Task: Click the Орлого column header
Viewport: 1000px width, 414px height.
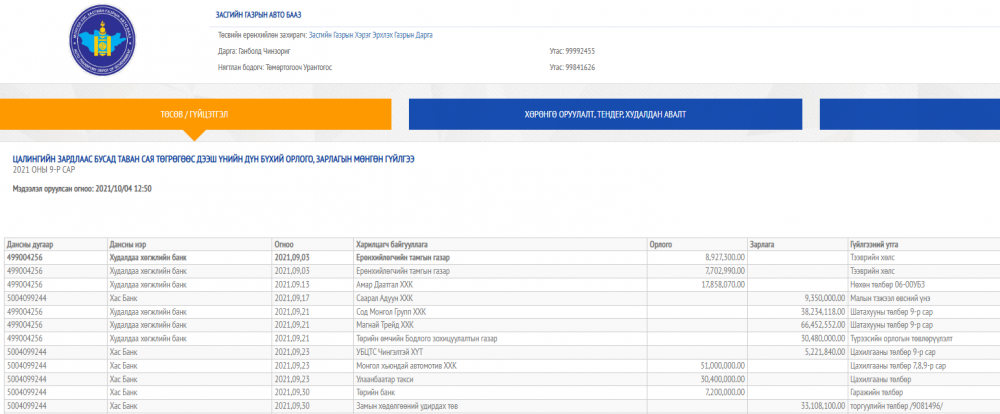Action: (696, 244)
